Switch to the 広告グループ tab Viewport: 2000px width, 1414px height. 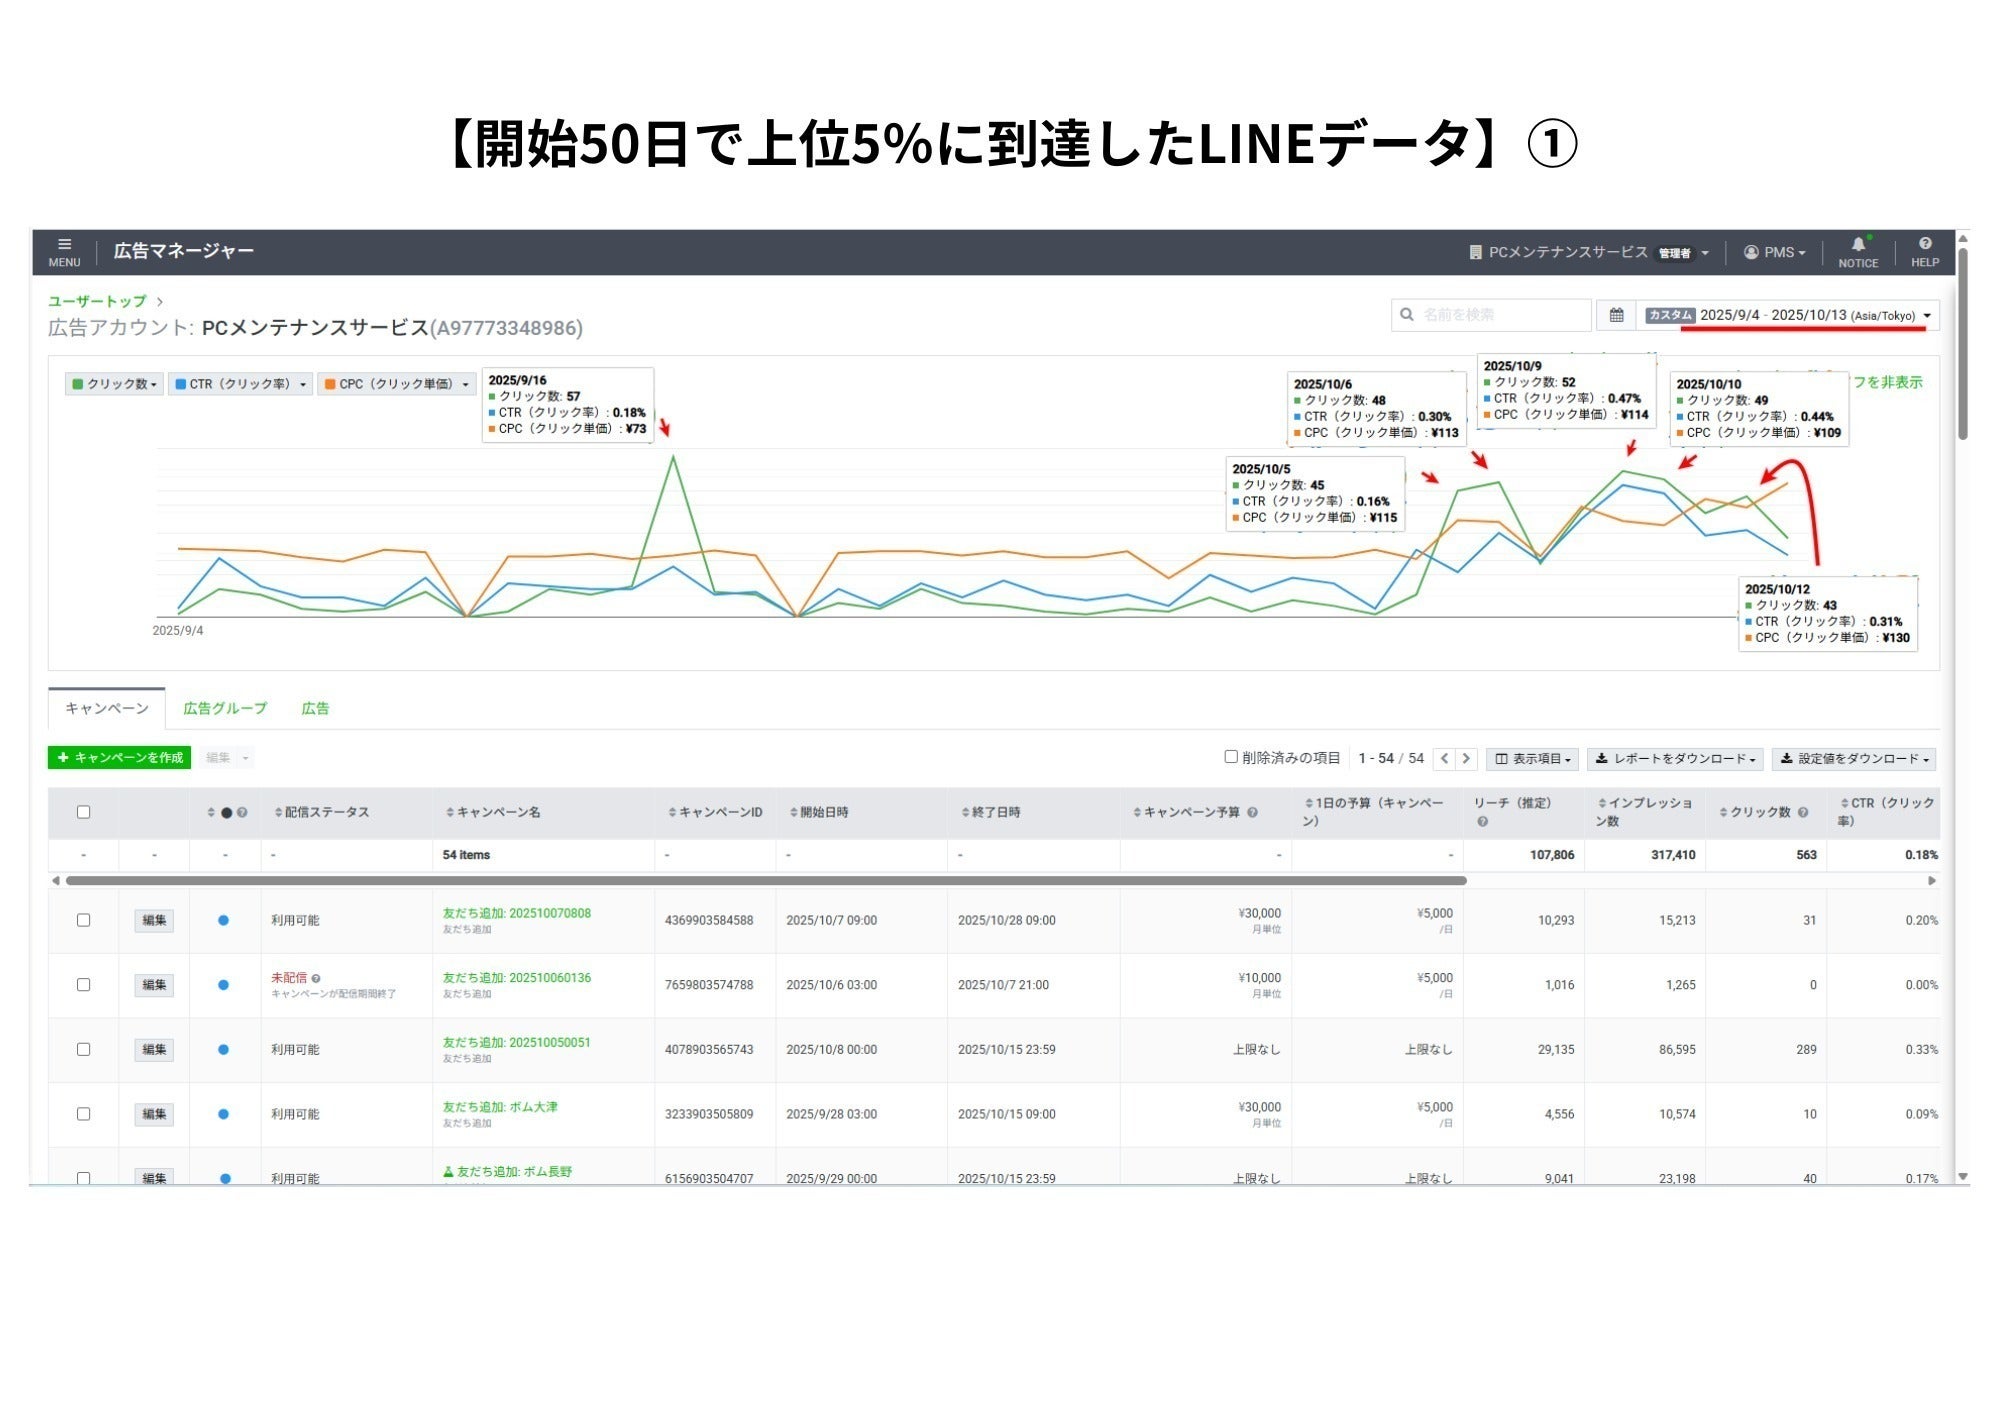(225, 708)
